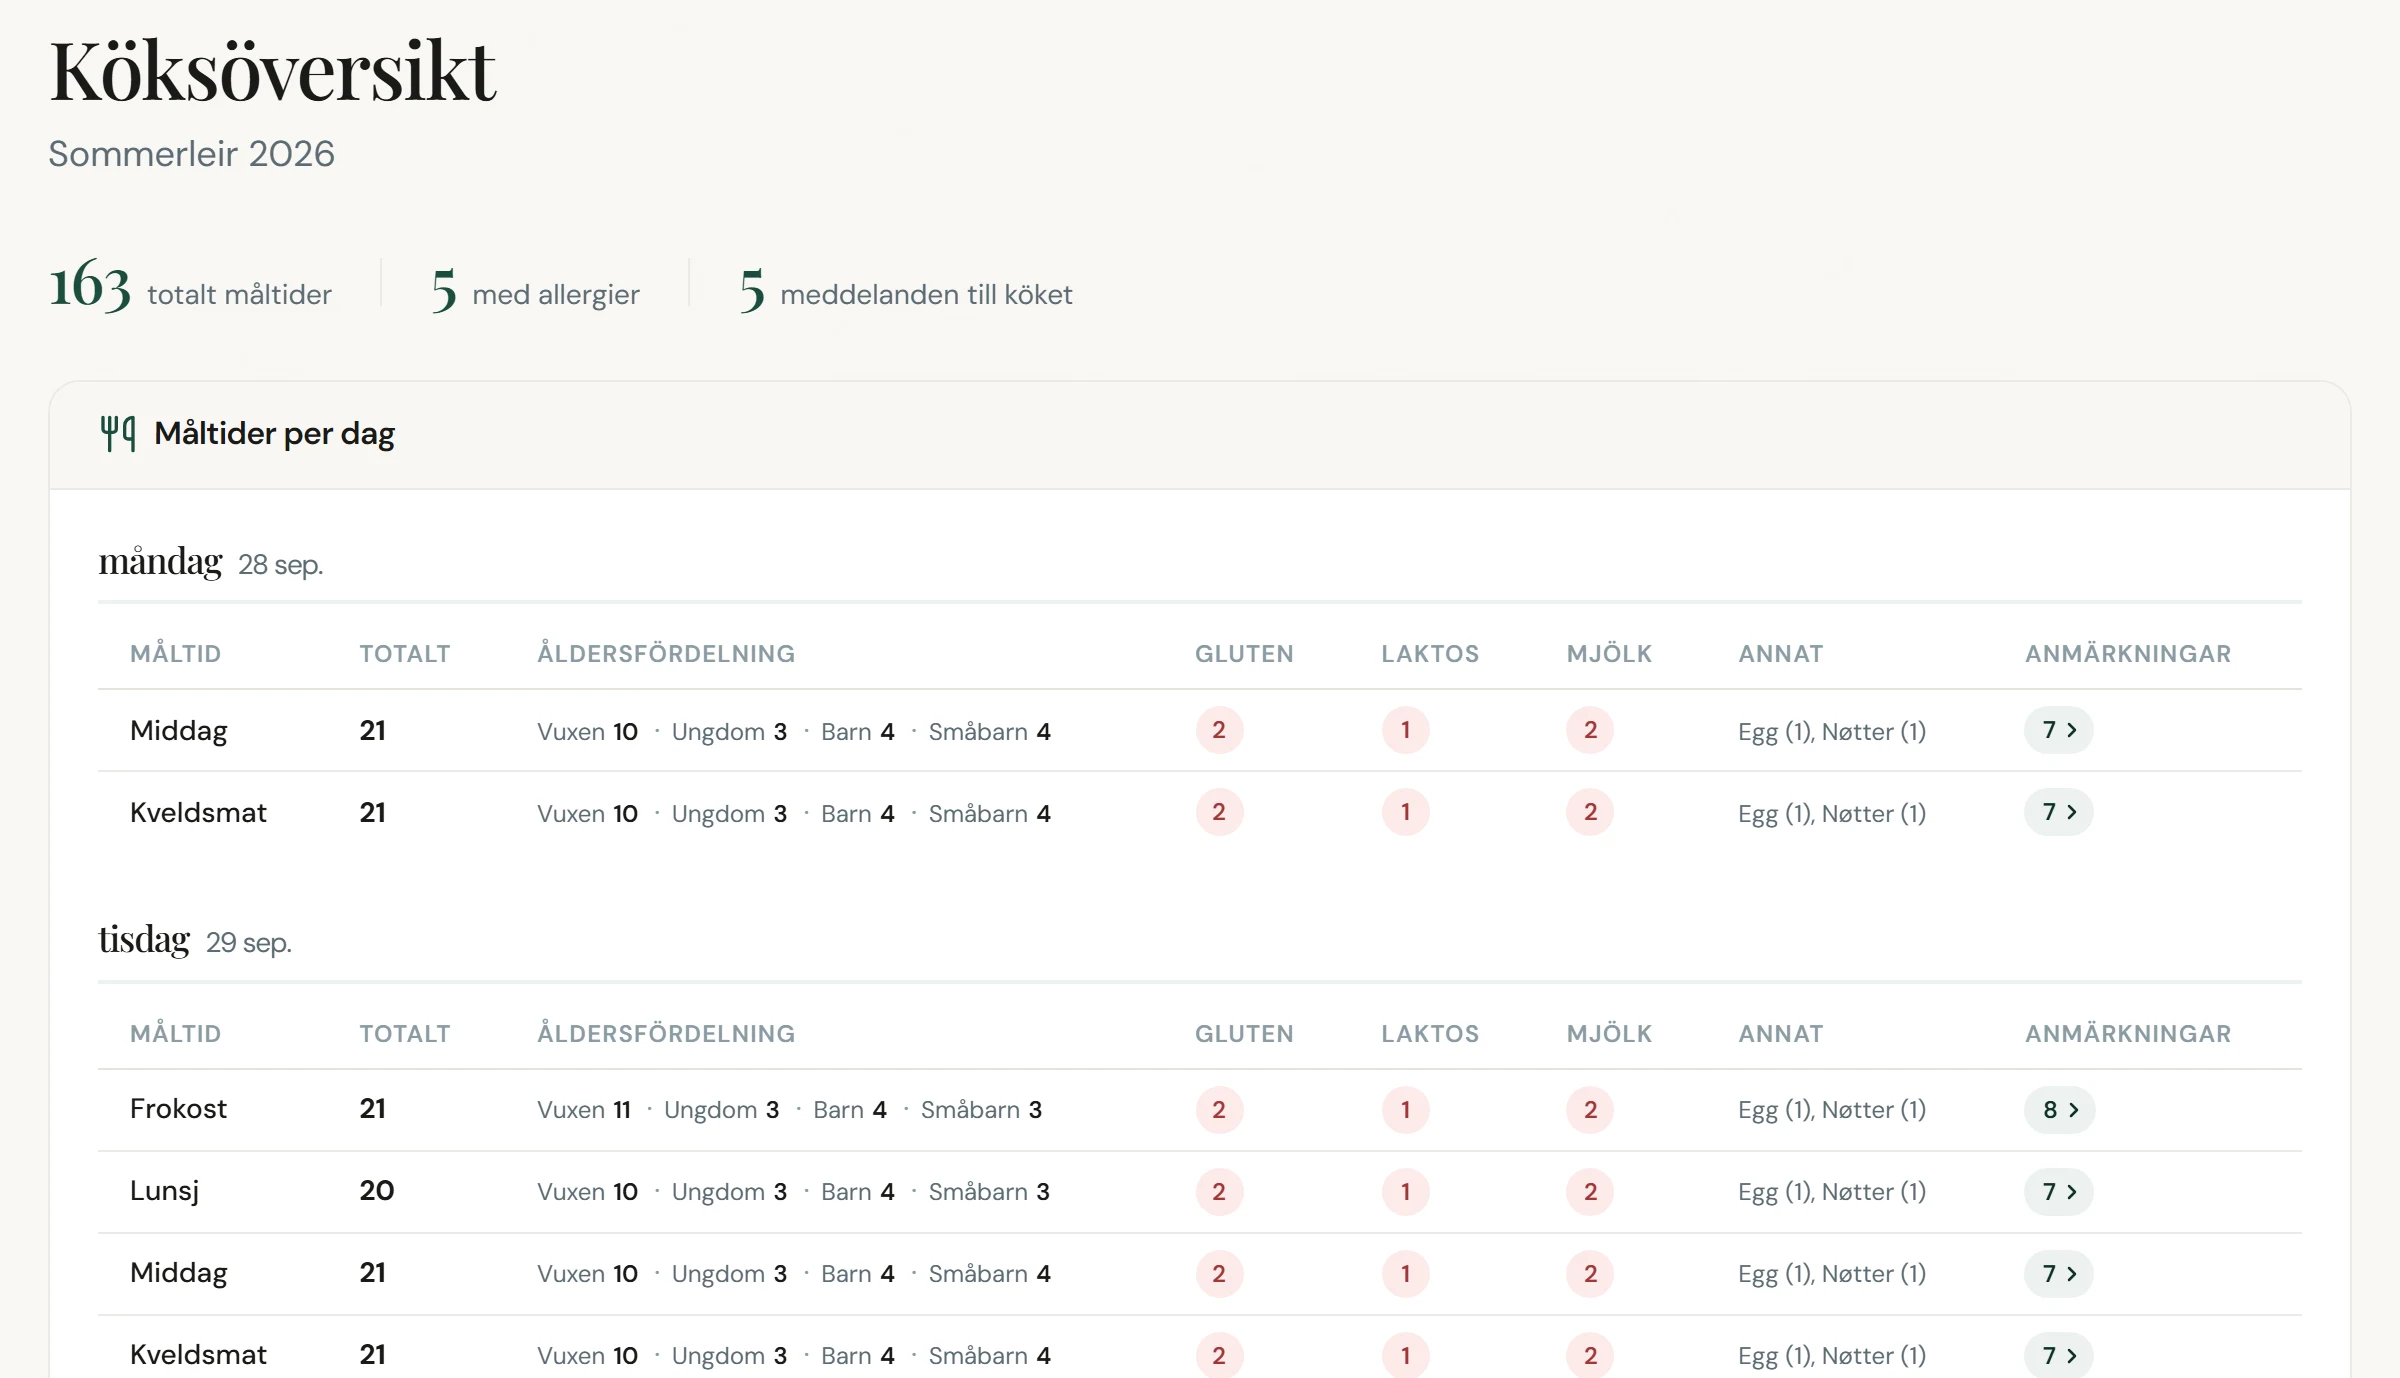Click the måndag 28 sep. day heading
This screenshot has width=2400, height=1378.
point(211,562)
